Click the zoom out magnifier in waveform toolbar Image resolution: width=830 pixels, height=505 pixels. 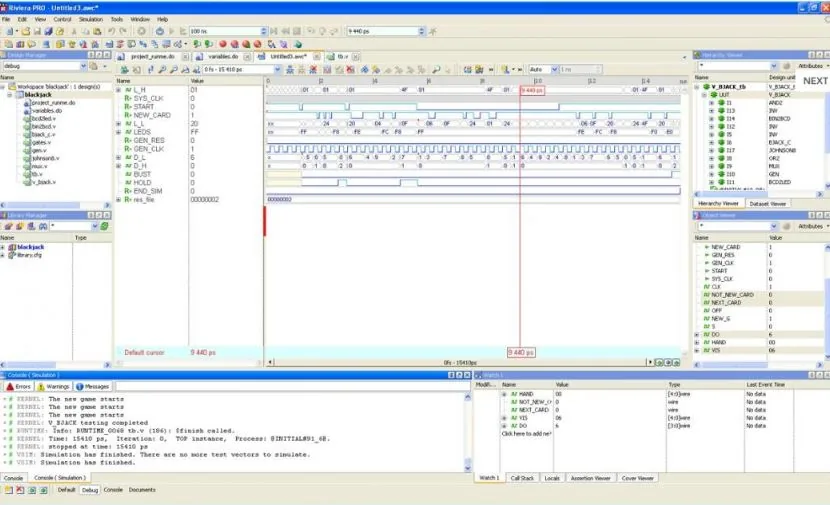(174, 69)
